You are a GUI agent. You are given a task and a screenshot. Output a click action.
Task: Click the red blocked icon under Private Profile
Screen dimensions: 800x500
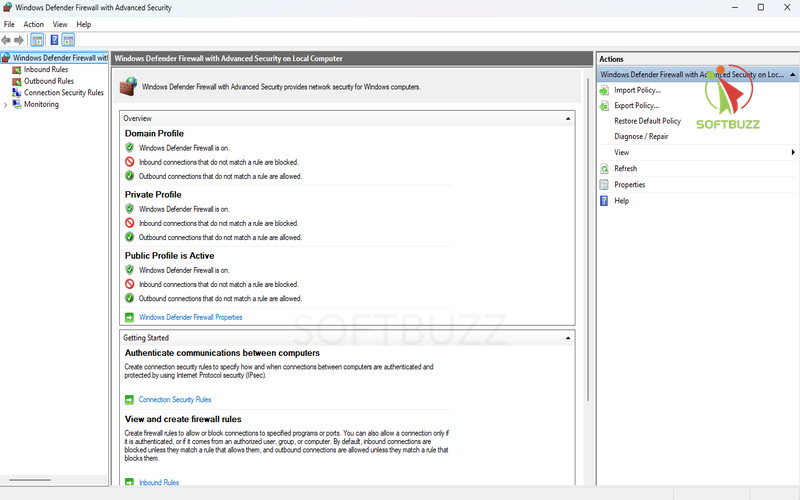[130, 223]
